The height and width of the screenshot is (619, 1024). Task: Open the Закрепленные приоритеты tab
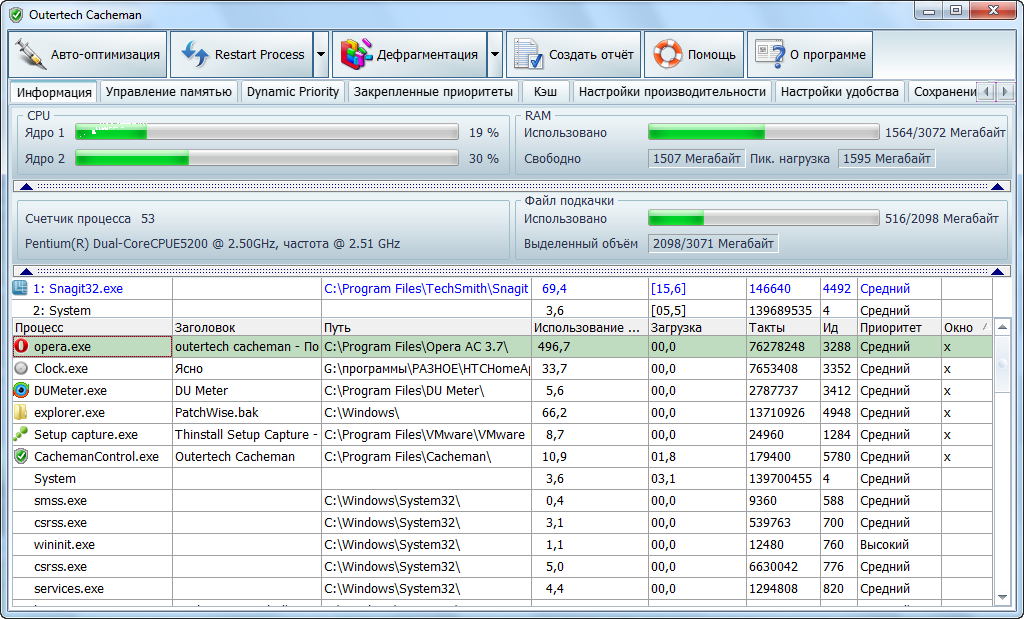click(x=433, y=91)
